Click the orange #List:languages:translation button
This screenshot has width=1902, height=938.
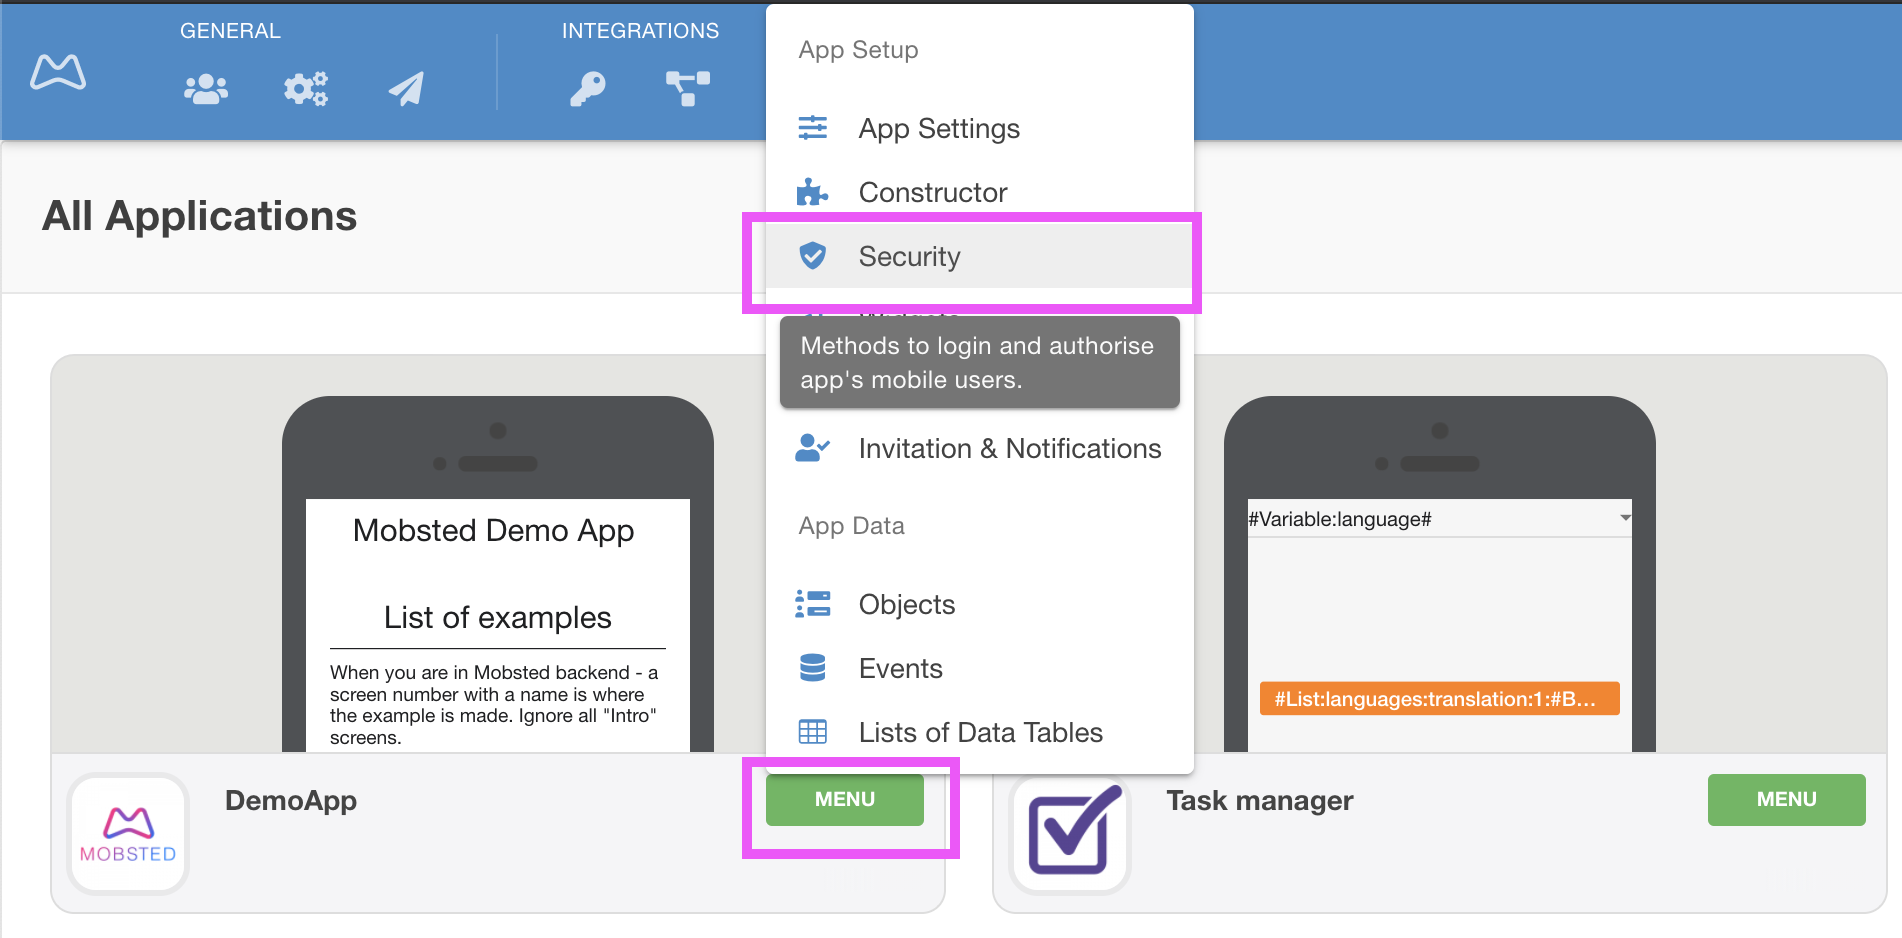click(x=1439, y=699)
